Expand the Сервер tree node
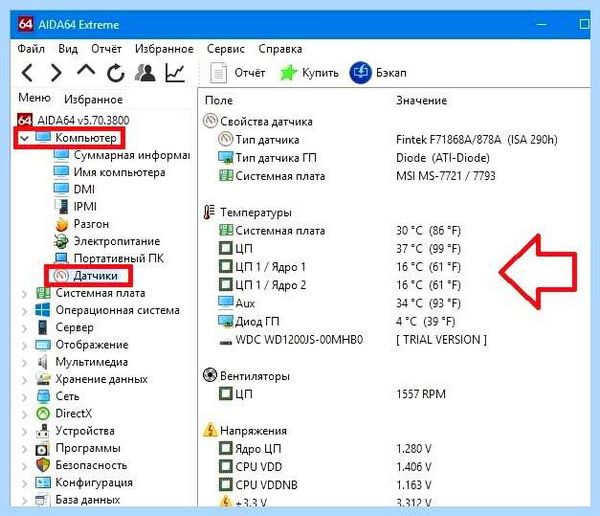600x516 pixels. [24, 328]
